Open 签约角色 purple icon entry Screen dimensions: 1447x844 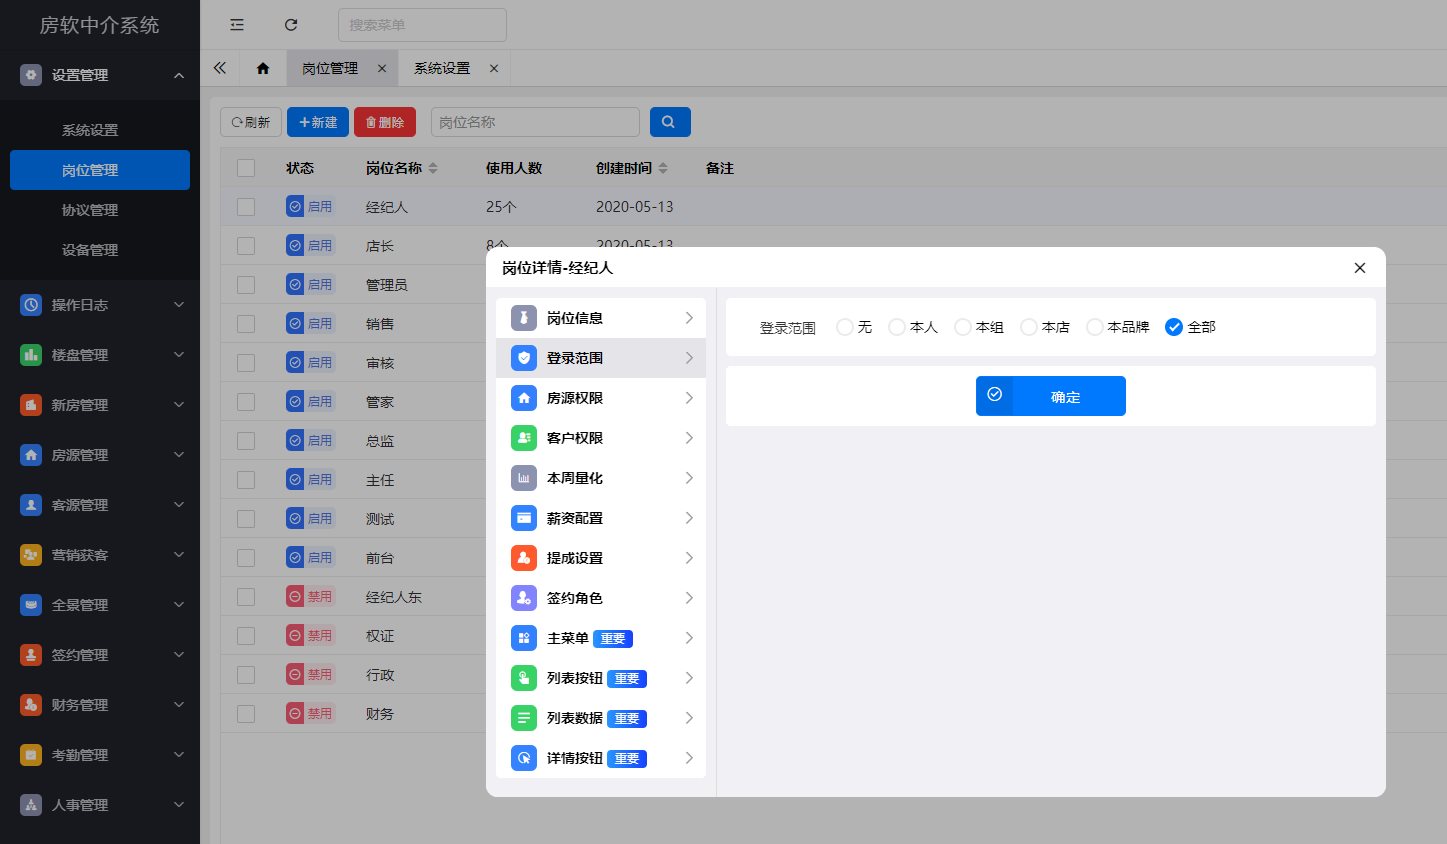[524, 598]
